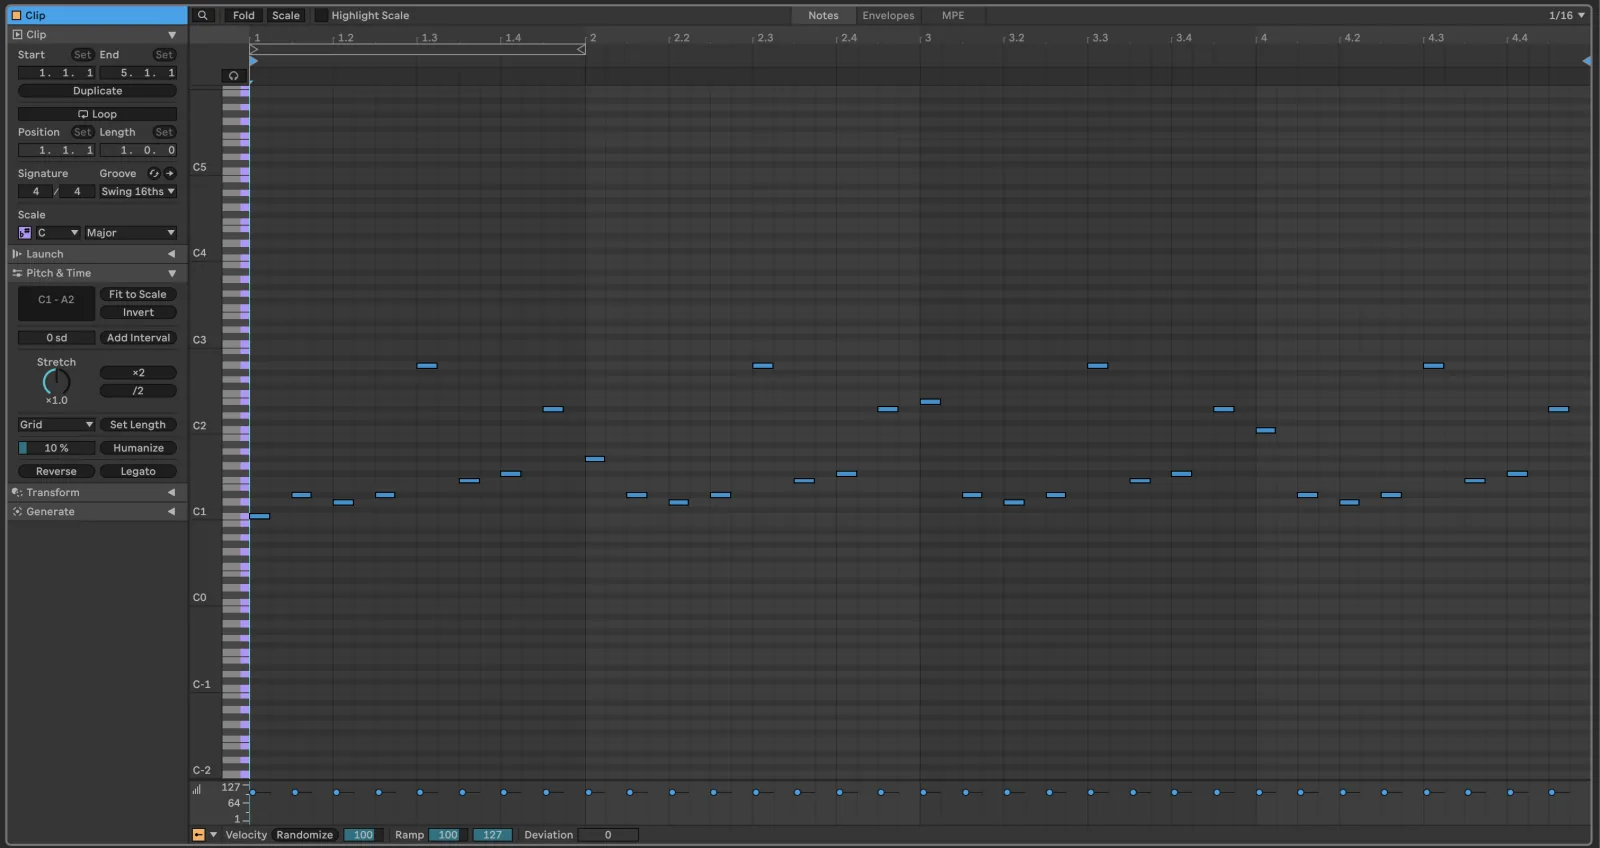Click the left loop brace bracket handle
This screenshot has width=1600, height=848.
[254, 49]
